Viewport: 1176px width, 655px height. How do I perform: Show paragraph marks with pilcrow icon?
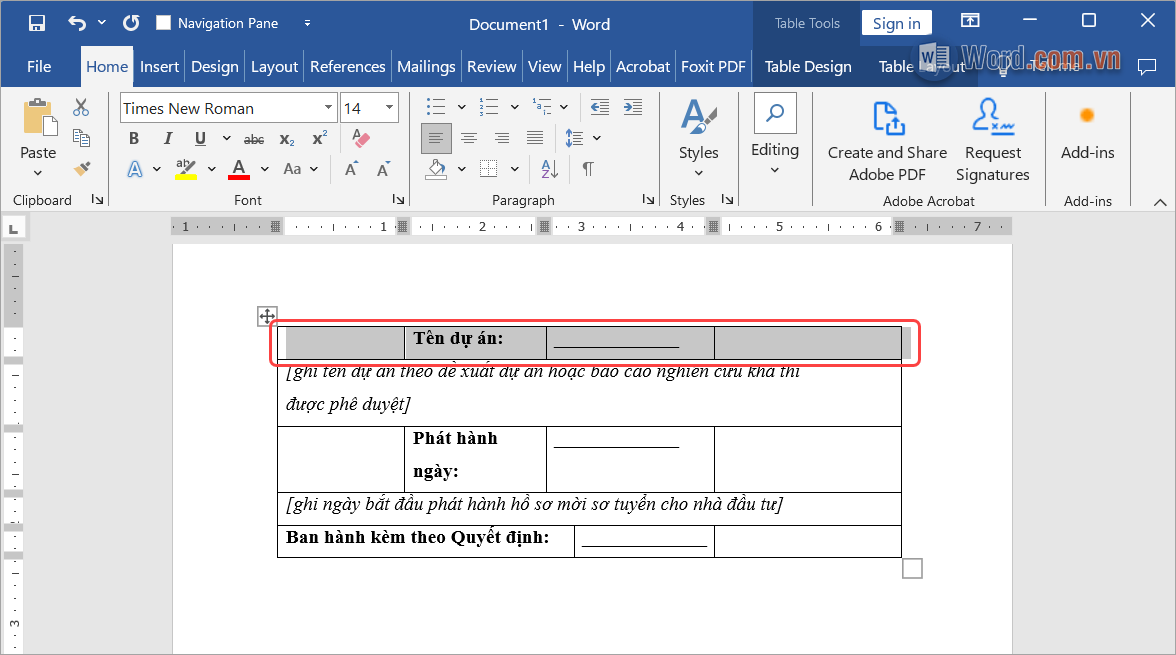pyautogui.click(x=588, y=169)
